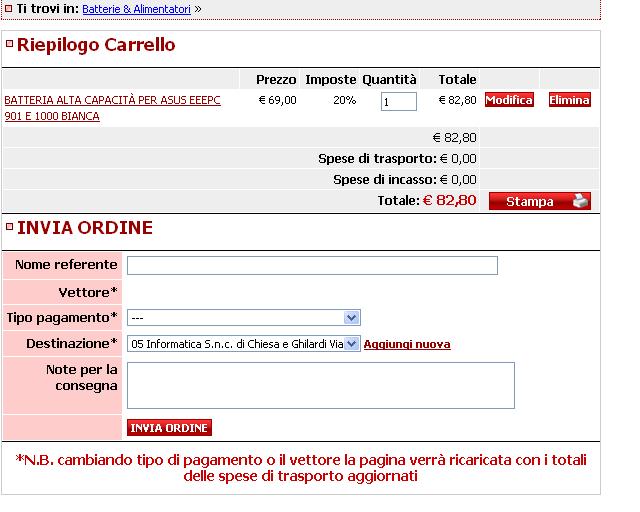The width and height of the screenshot is (640, 512).
Task: Click inside the Note per la consegna textarea
Action: [321, 385]
